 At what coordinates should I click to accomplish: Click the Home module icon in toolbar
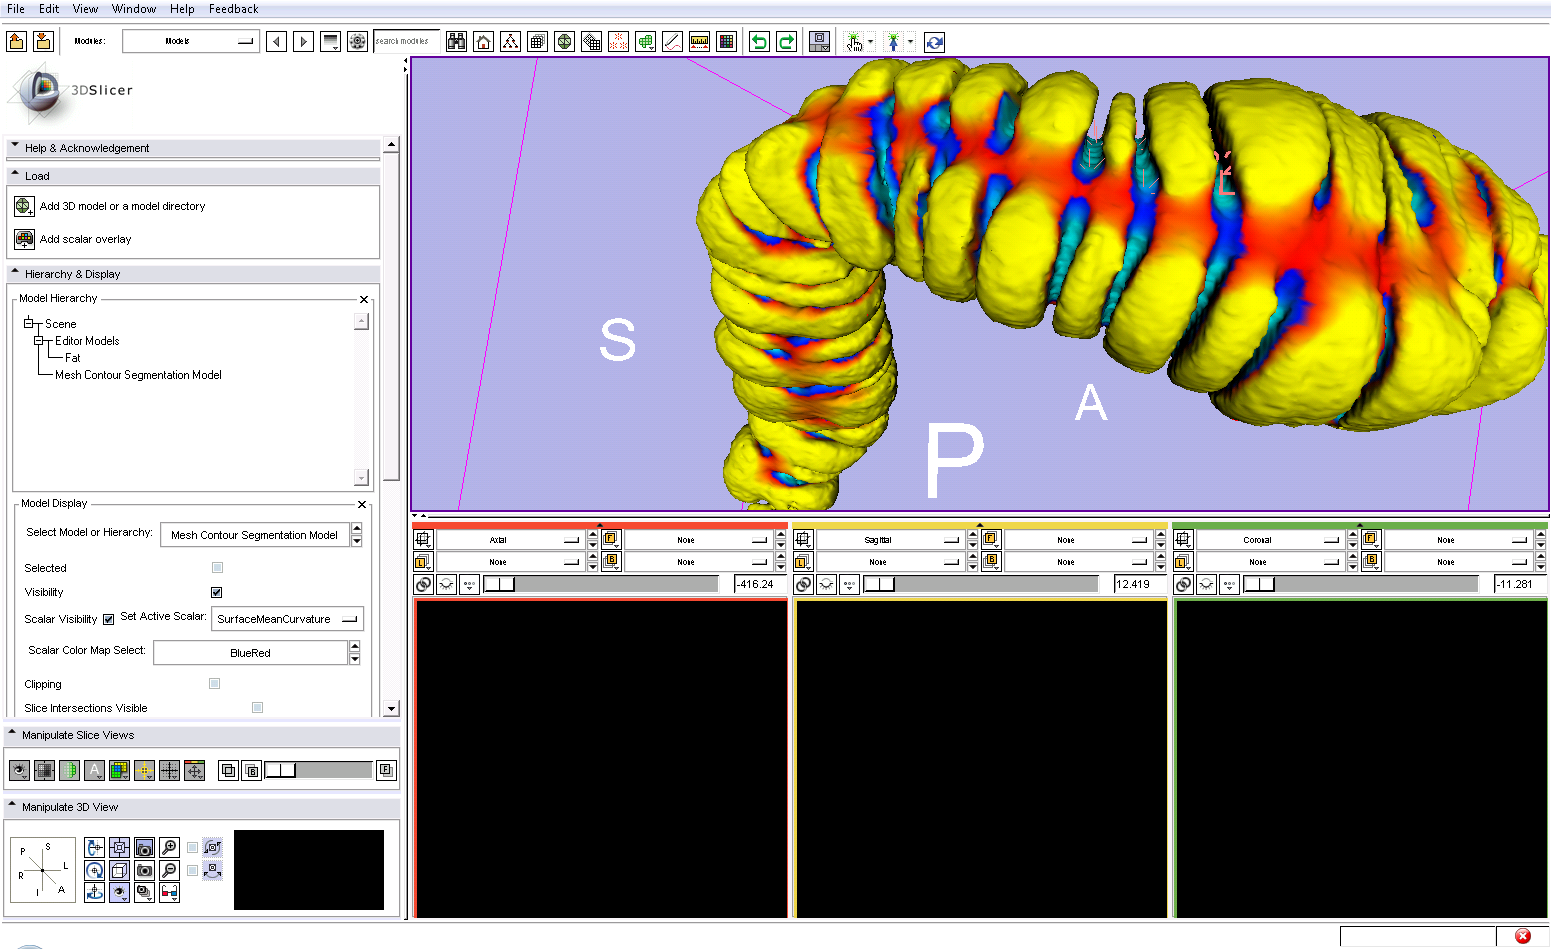(484, 42)
